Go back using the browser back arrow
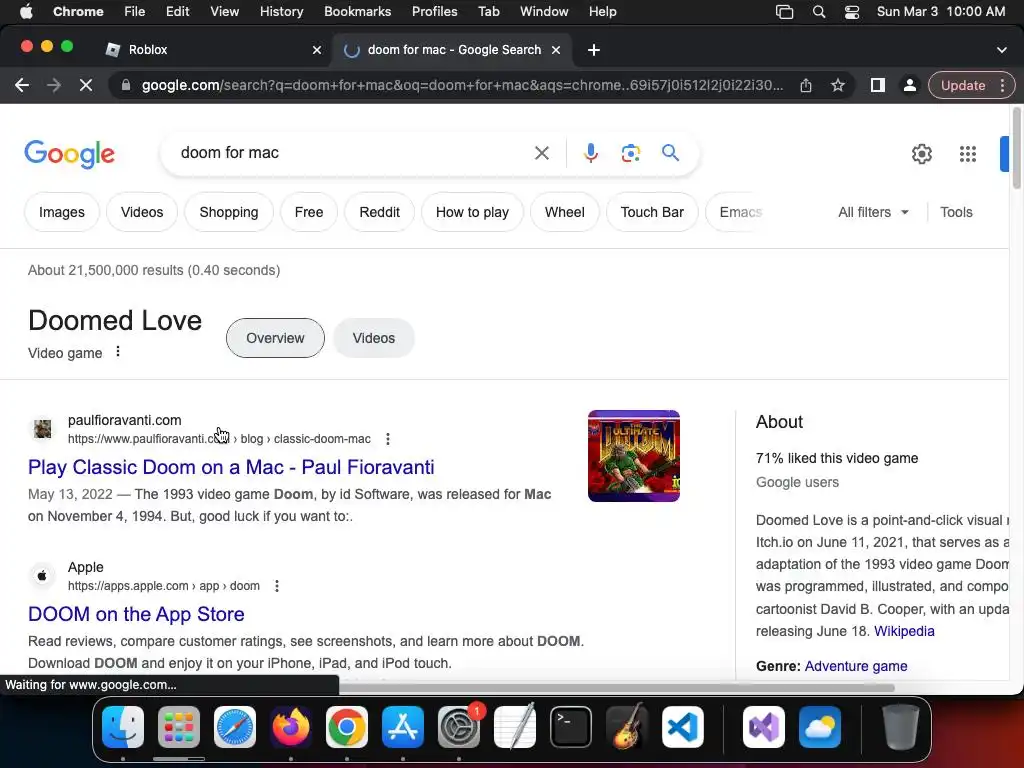 [22, 85]
